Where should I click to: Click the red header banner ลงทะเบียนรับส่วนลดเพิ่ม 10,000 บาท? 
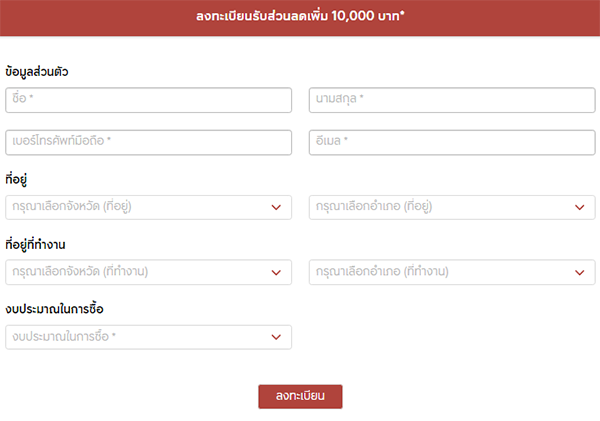[300, 17]
